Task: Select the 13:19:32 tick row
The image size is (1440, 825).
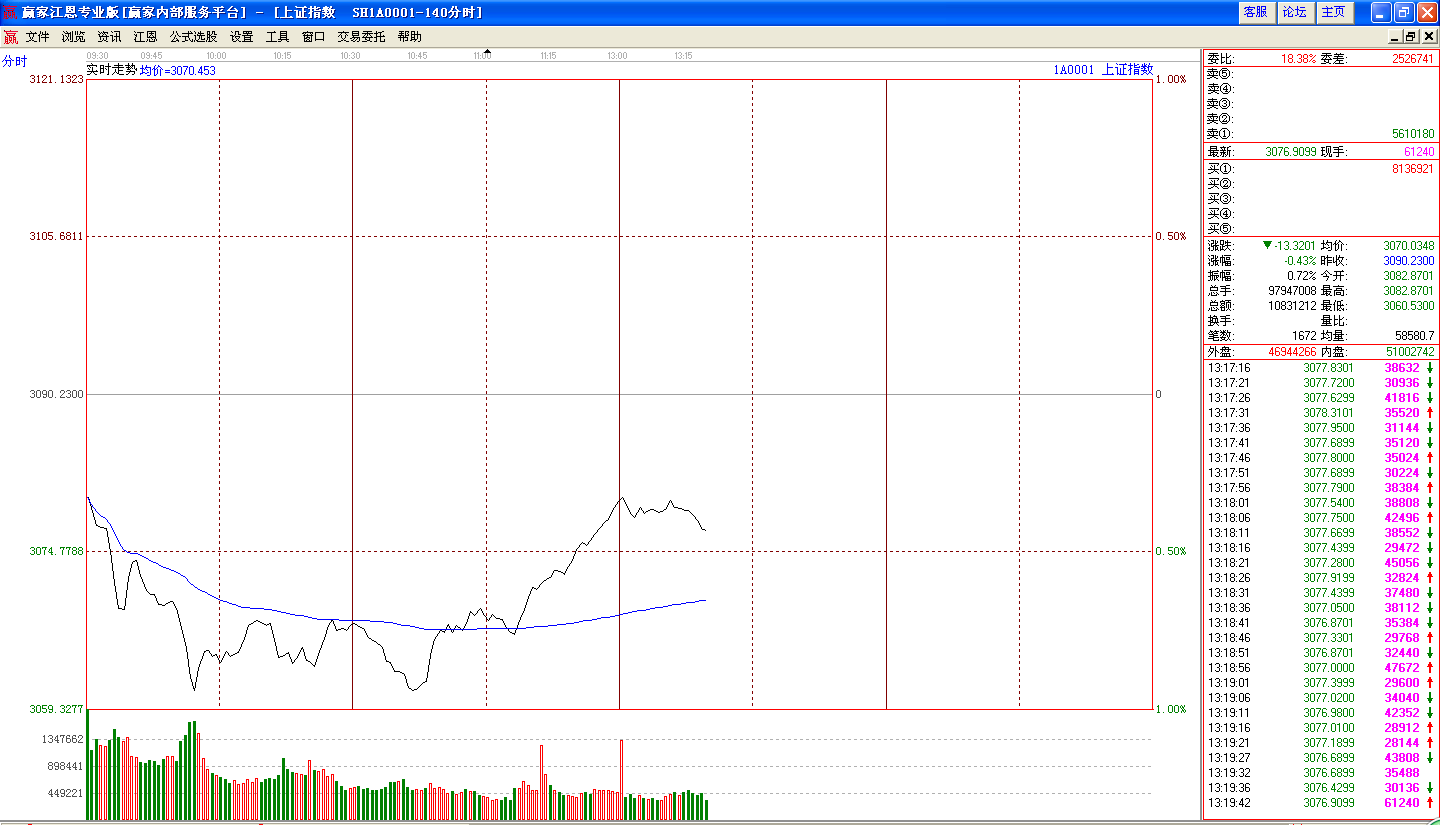Action: tap(1320, 773)
